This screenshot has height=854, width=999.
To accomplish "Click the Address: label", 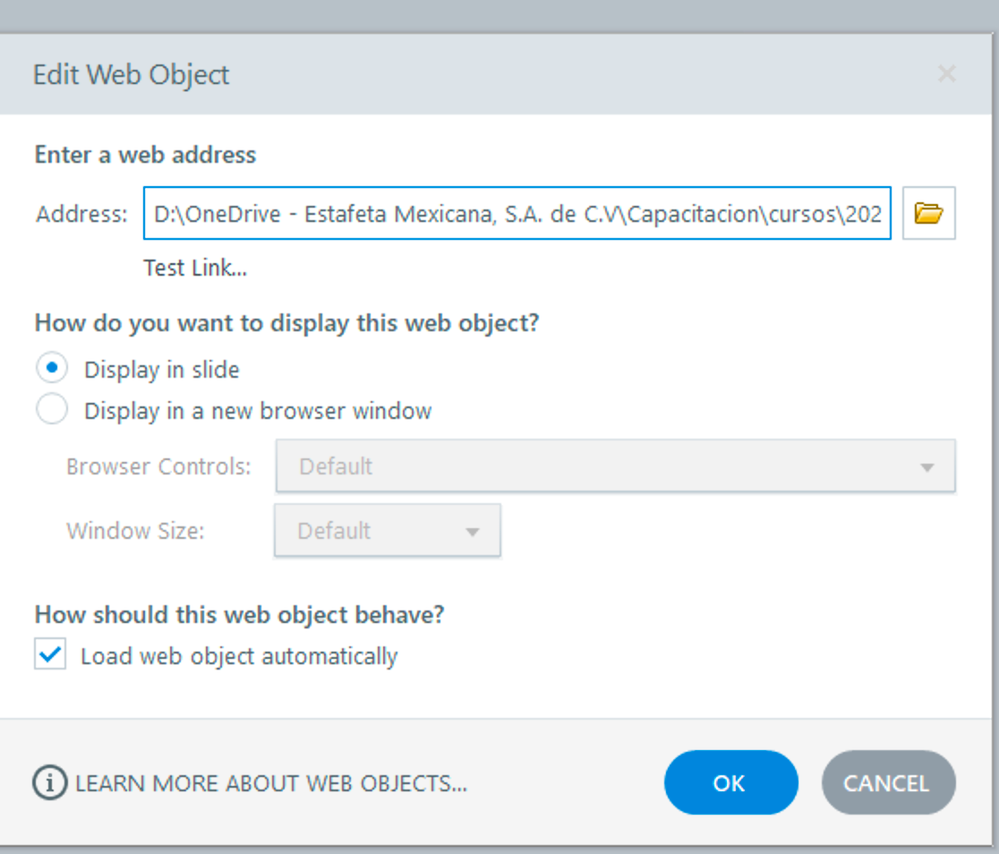I will (82, 214).
